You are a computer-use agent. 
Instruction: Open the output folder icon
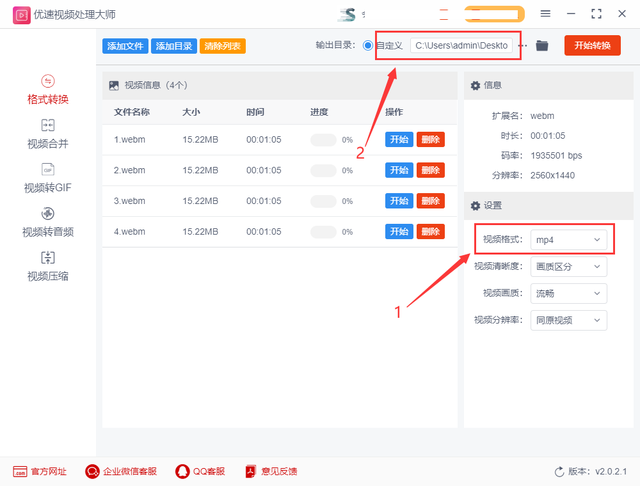(x=542, y=45)
